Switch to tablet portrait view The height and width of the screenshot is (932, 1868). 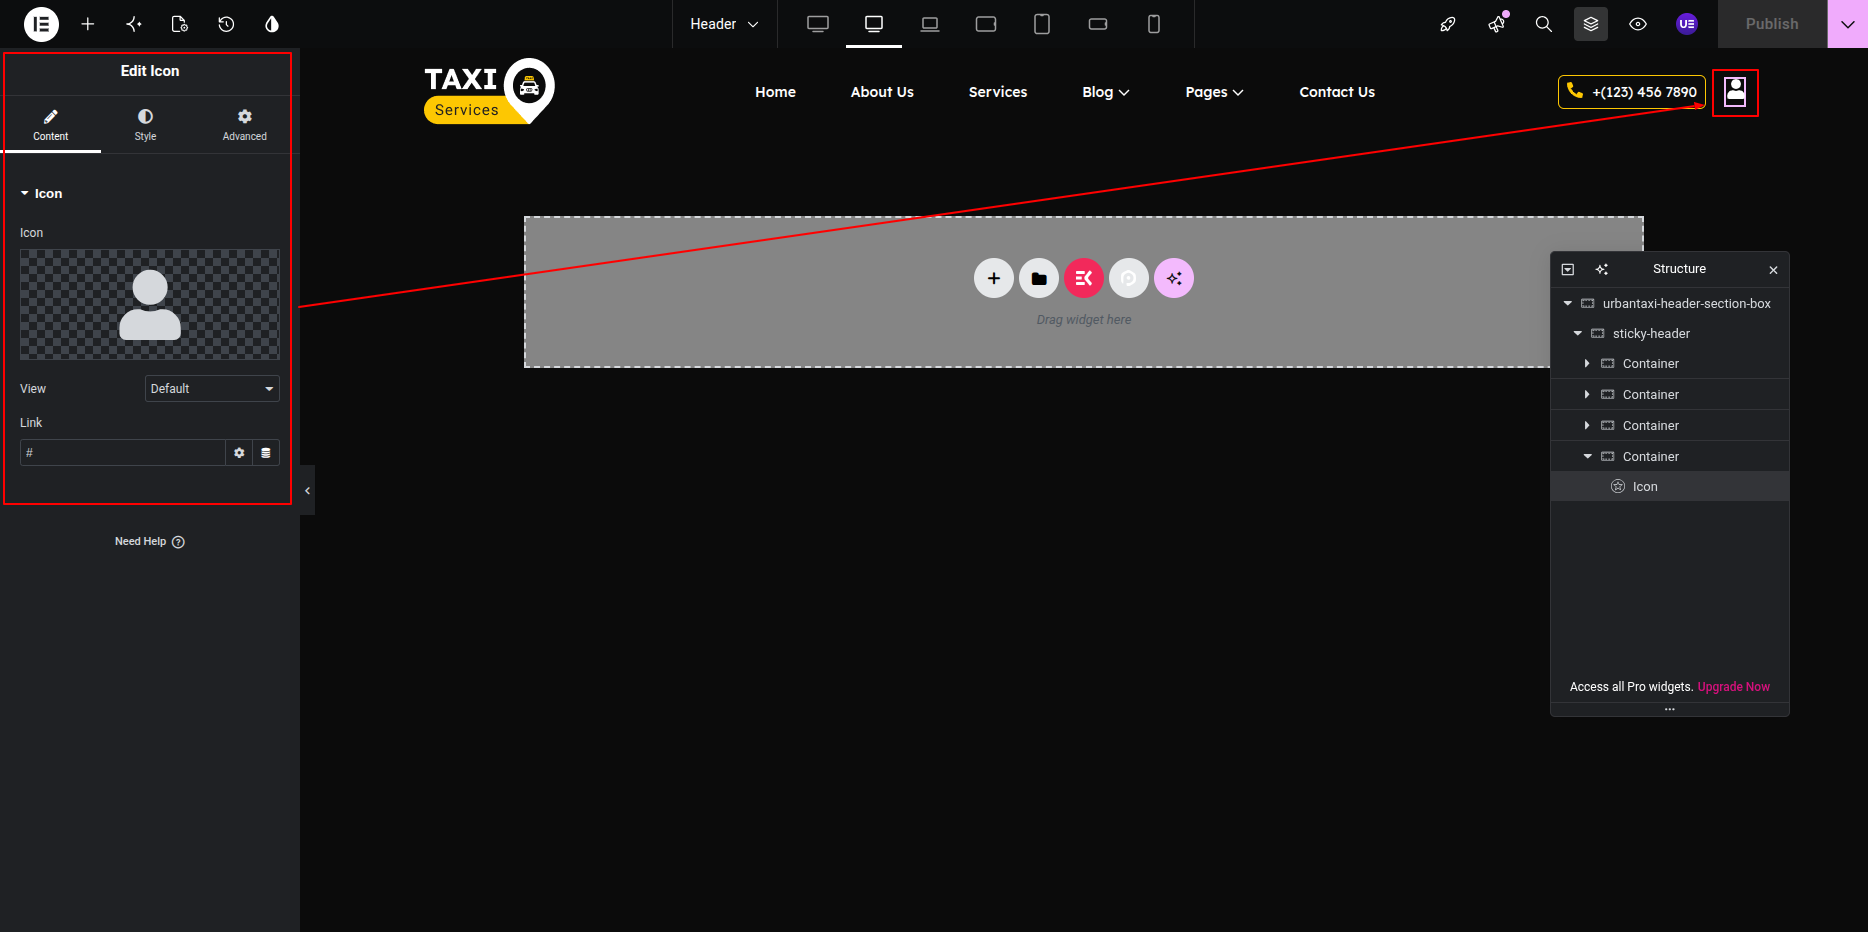coord(1042,24)
